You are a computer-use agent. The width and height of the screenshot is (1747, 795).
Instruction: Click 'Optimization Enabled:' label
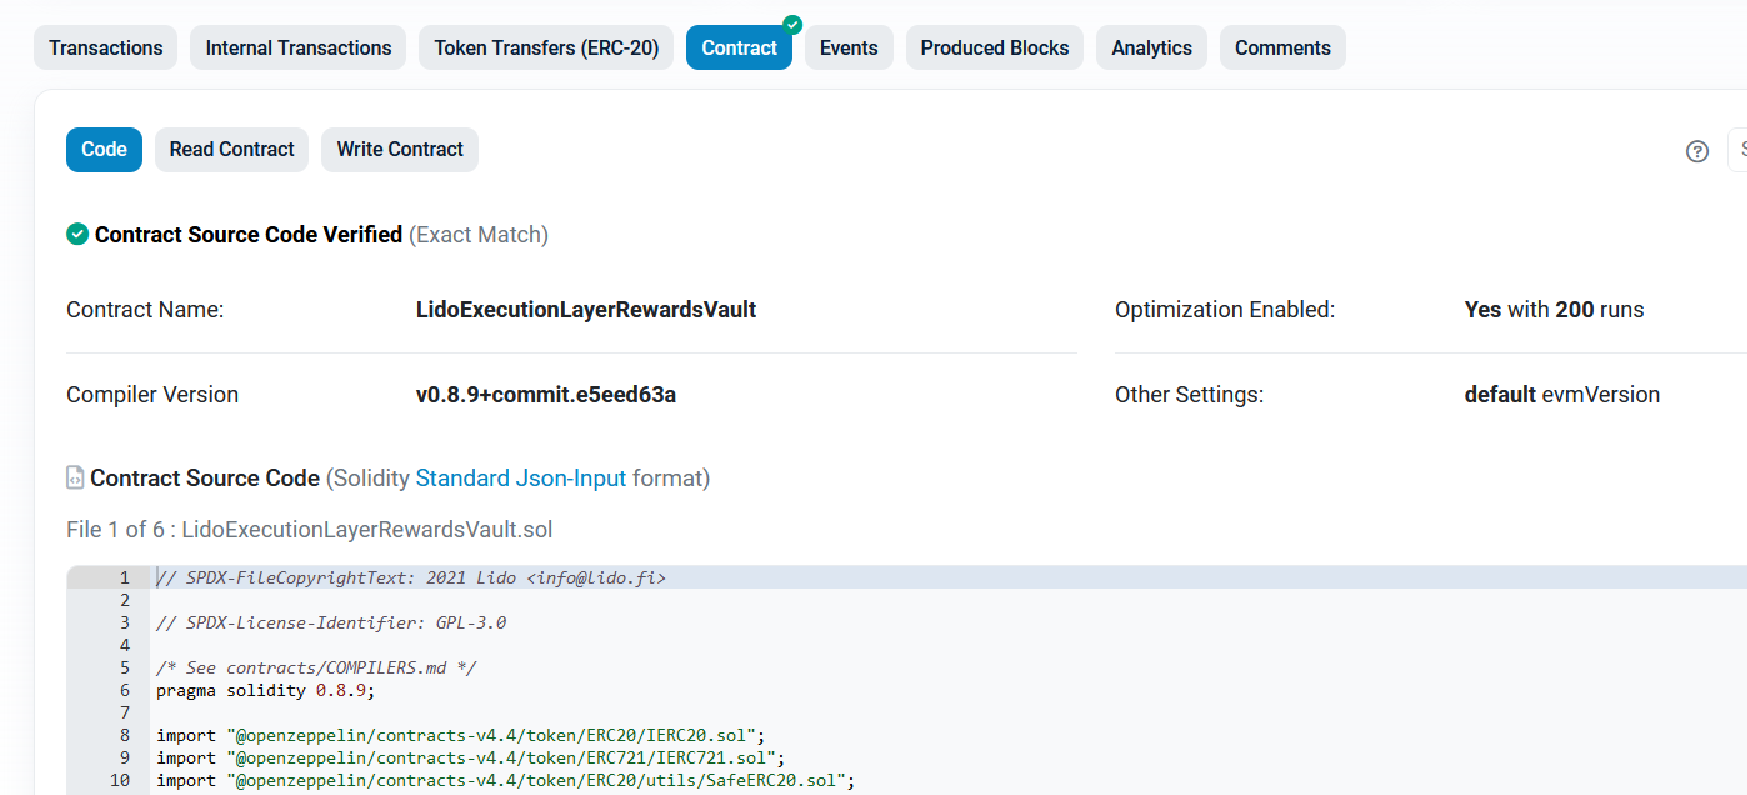click(1225, 310)
